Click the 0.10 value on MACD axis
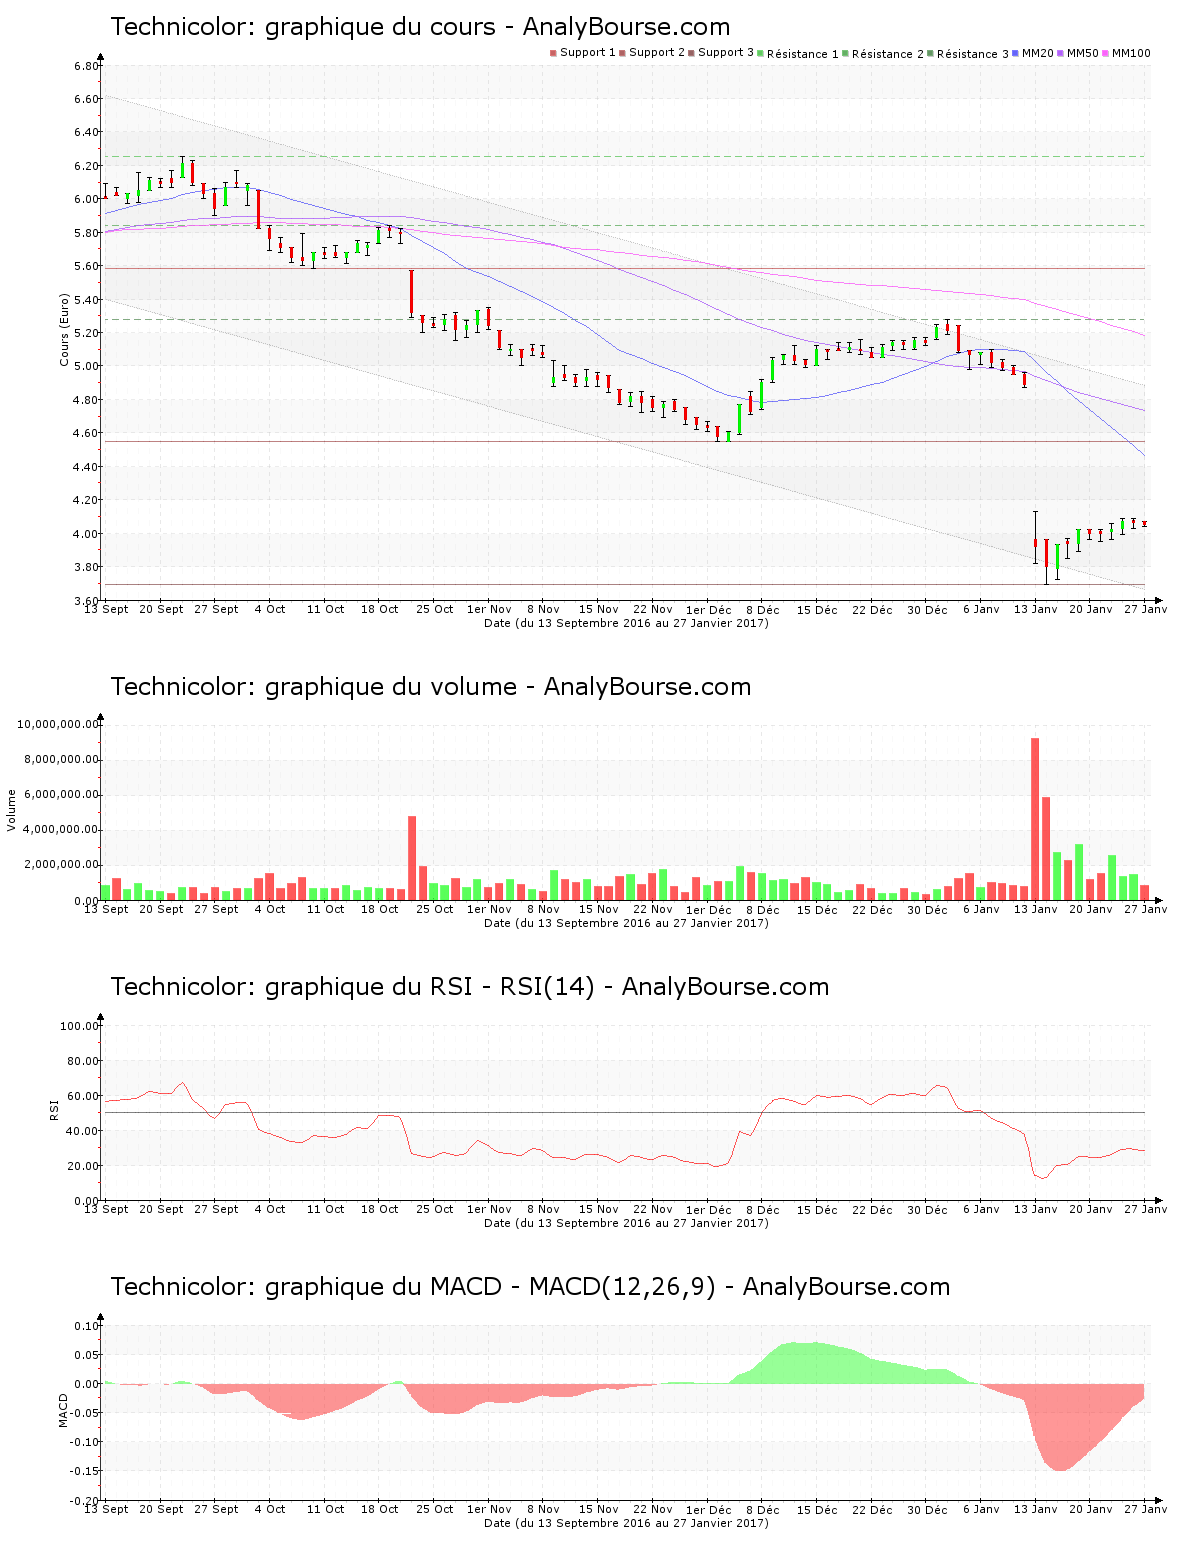1200x1550 pixels. point(86,1326)
